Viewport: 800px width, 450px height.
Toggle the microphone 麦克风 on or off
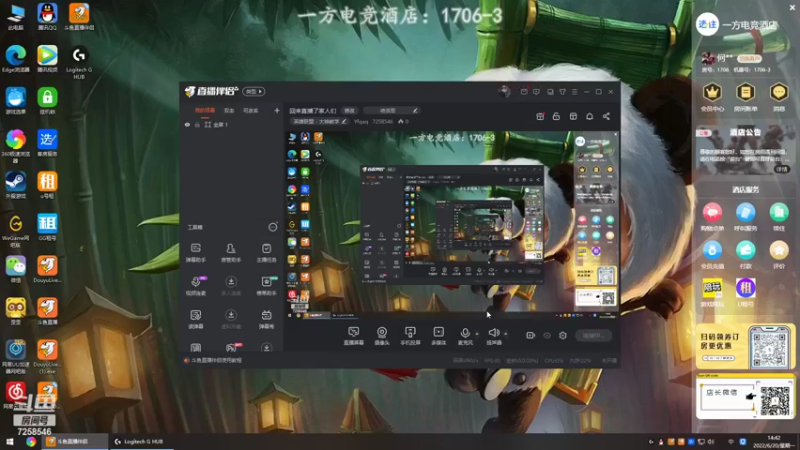[x=465, y=336]
